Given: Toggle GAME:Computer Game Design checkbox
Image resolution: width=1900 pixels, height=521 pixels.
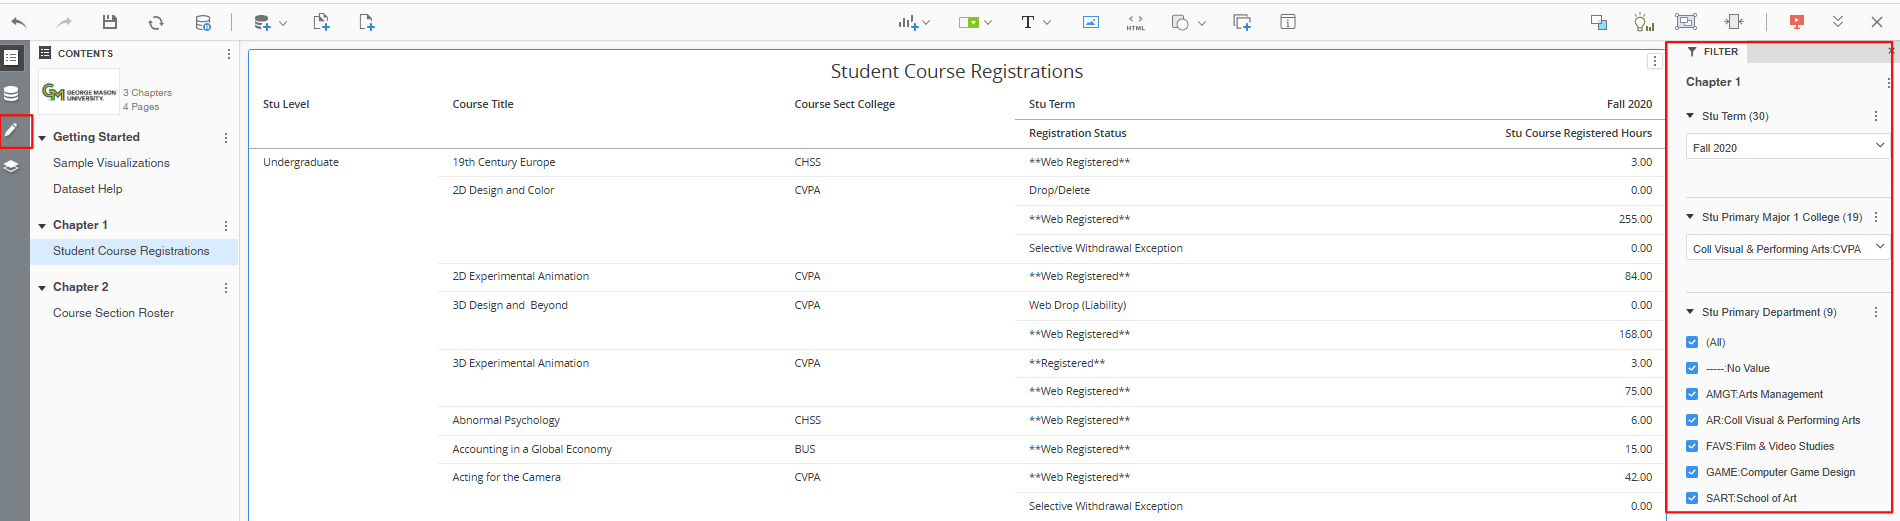Looking at the screenshot, I should 1692,472.
